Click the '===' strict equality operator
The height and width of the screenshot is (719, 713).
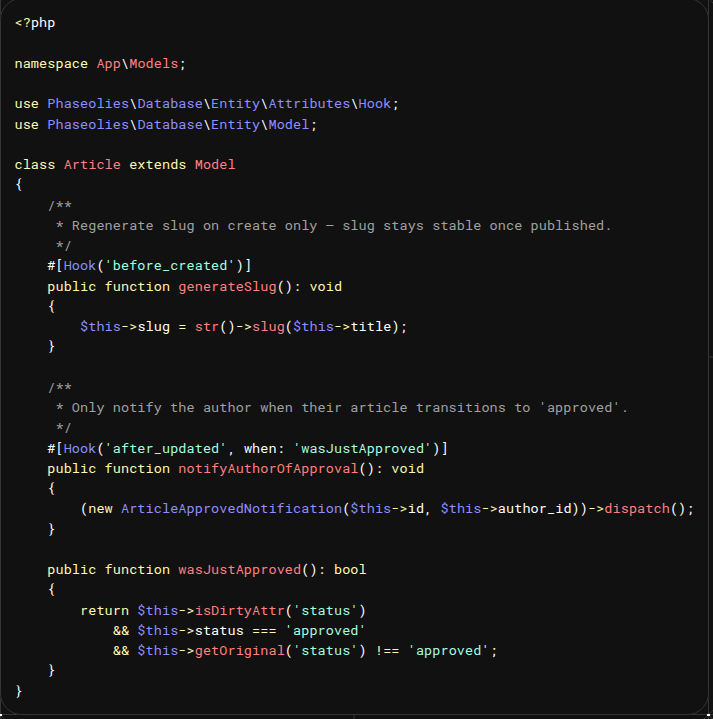[264, 631]
